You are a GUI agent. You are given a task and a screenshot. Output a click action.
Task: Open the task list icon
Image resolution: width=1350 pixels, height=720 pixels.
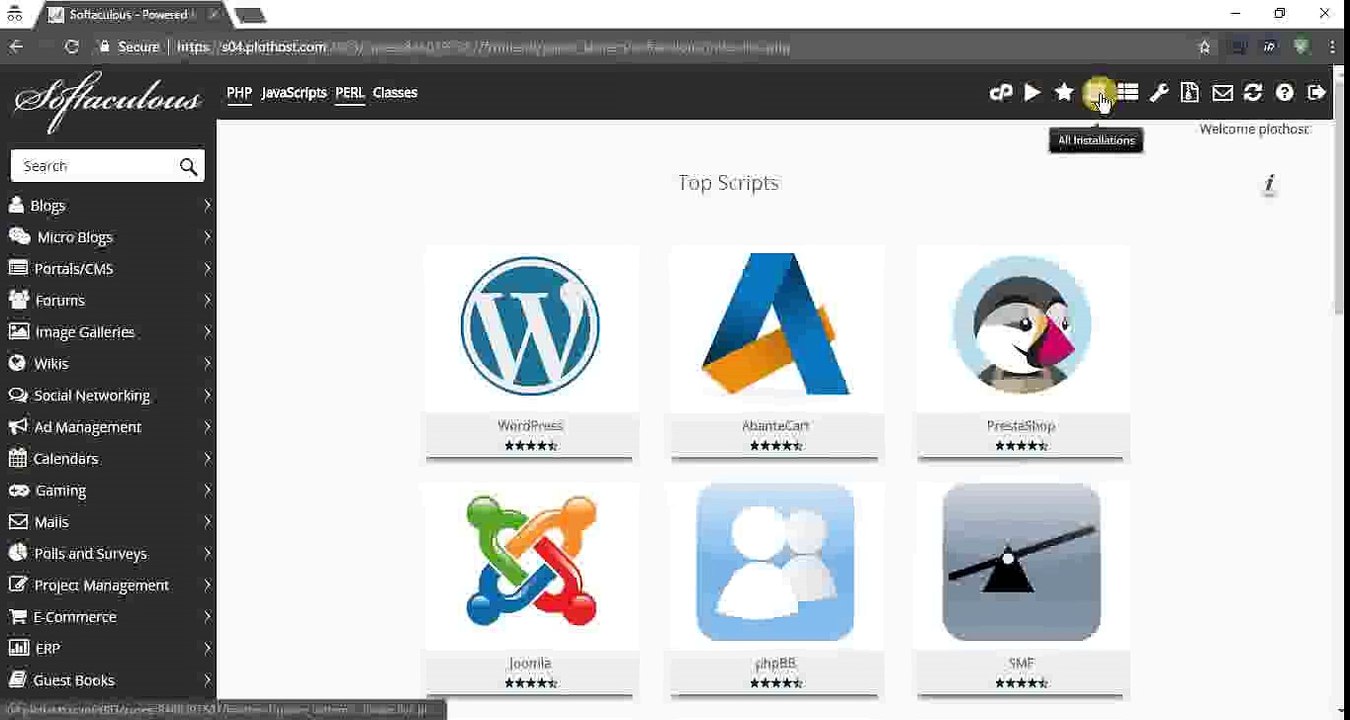pyautogui.click(x=1128, y=93)
